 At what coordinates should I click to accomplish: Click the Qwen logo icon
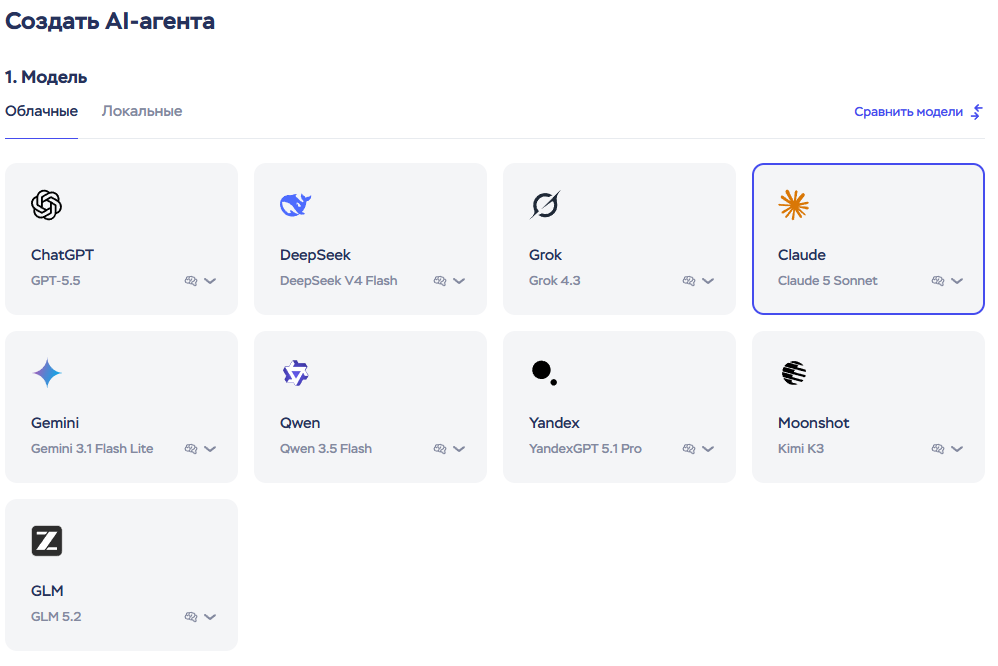[x=295, y=373]
